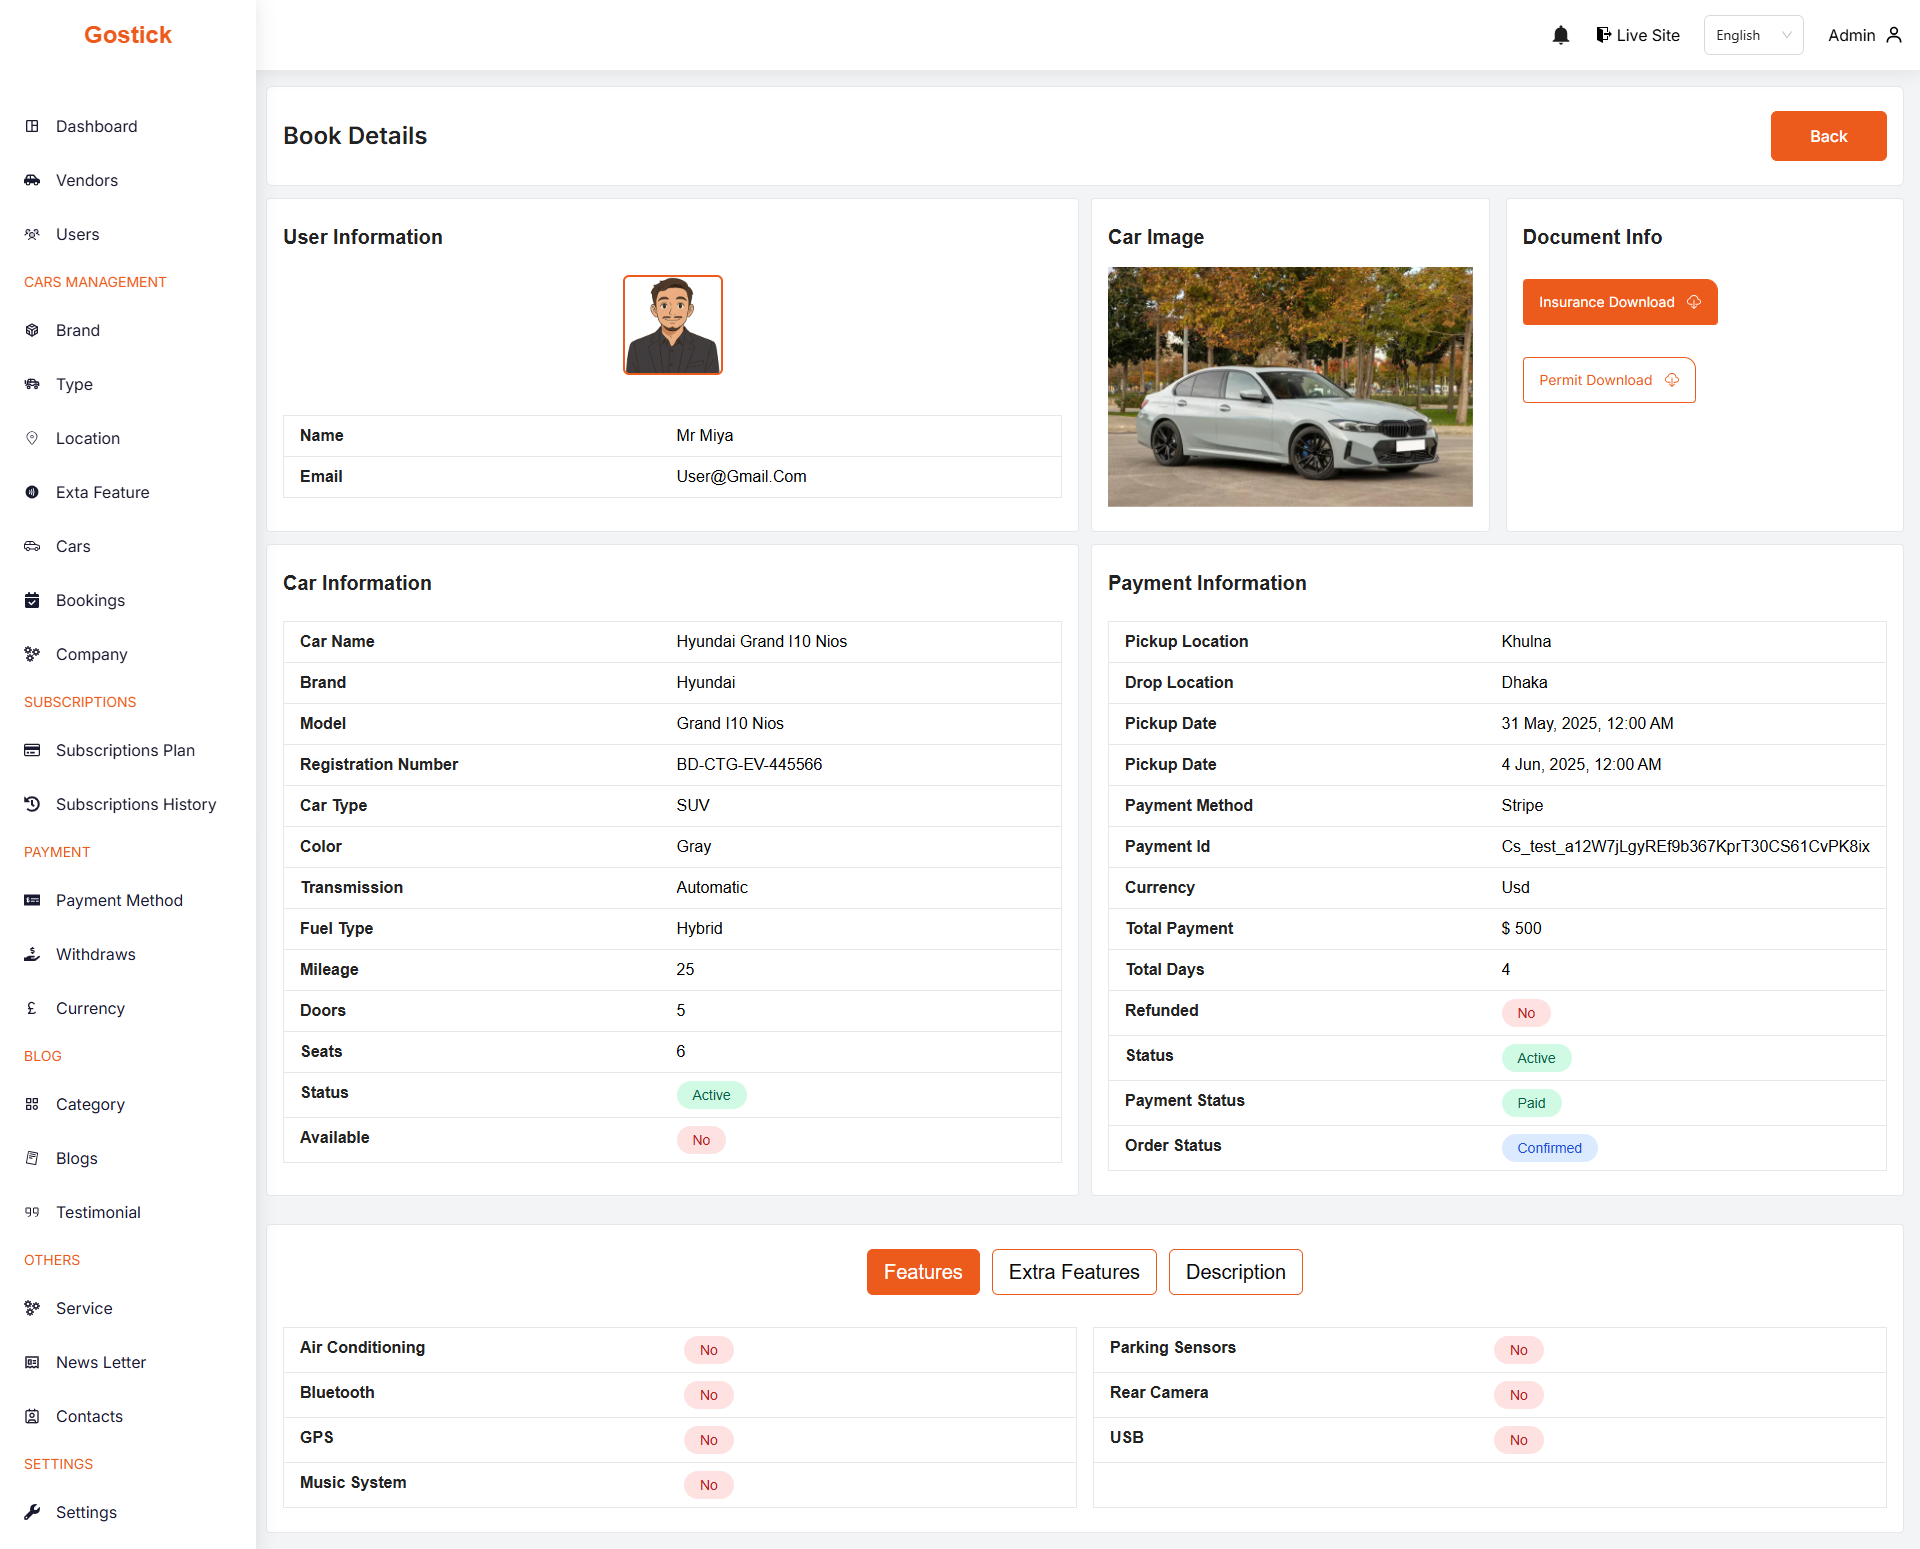This screenshot has width=1920, height=1549.
Task: Click the Withdraws hand icon
Action: pyautogui.click(x=32, y=954)
